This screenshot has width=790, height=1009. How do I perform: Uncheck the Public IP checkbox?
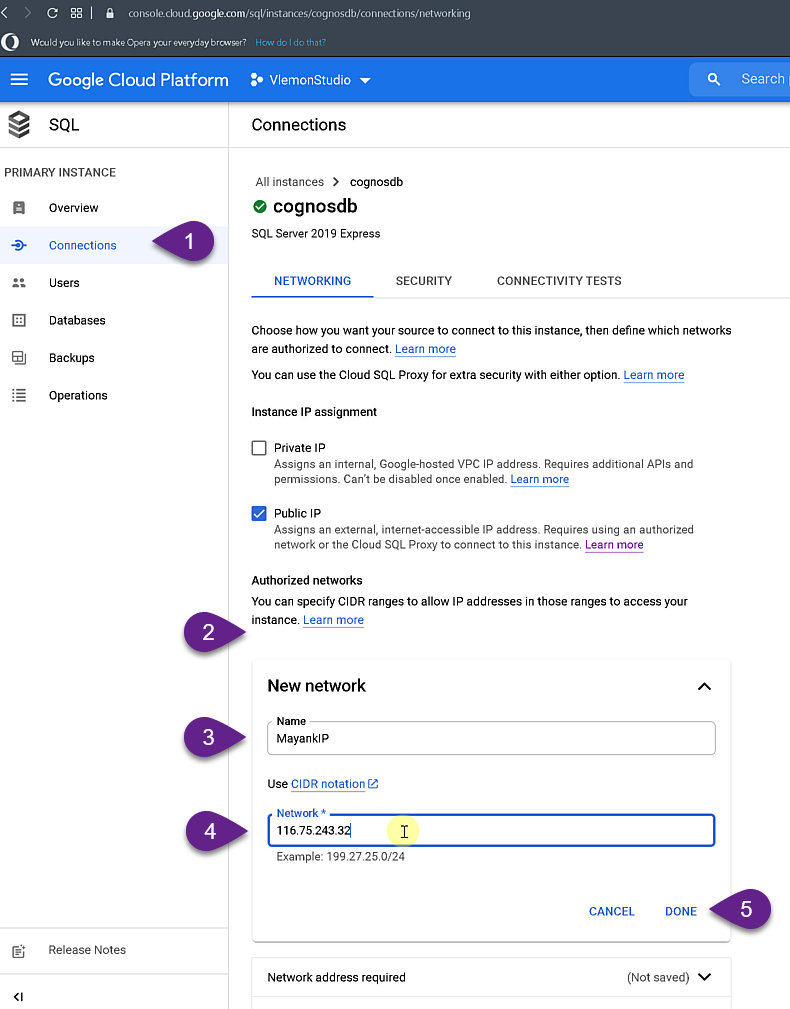click(259, 513)
